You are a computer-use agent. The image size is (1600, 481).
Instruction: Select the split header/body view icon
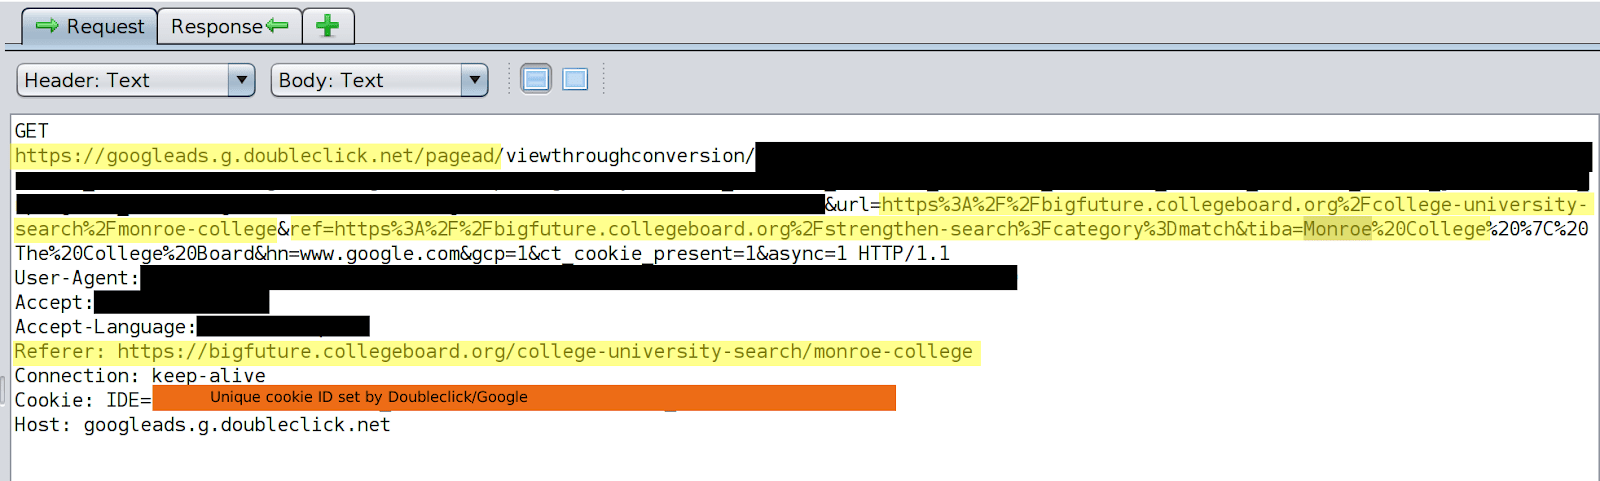(536, 79)
